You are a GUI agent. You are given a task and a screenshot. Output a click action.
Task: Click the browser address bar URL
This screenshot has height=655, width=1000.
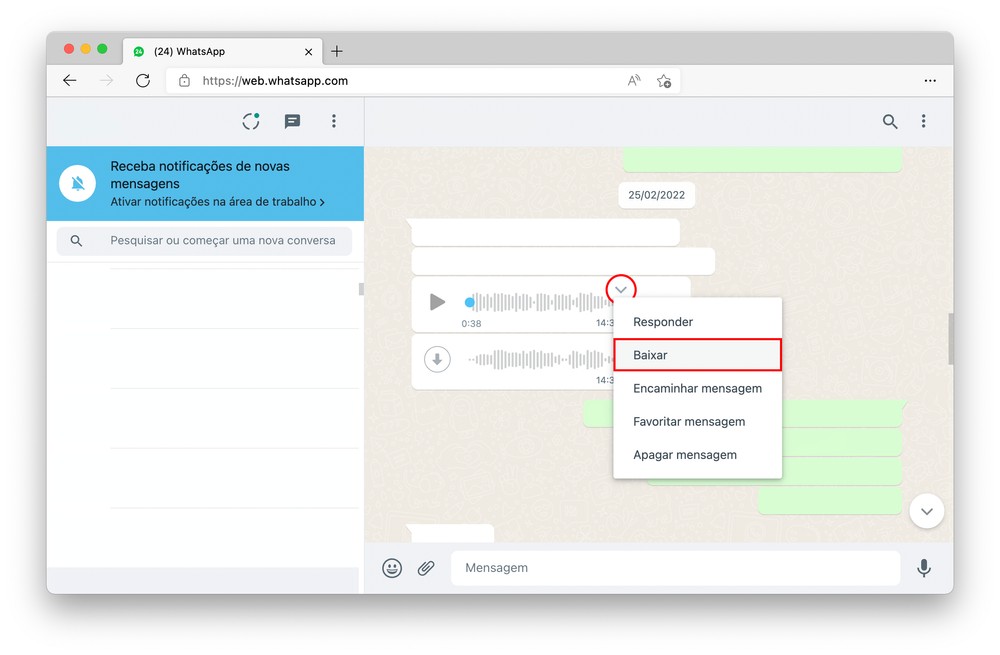[275, 81]
